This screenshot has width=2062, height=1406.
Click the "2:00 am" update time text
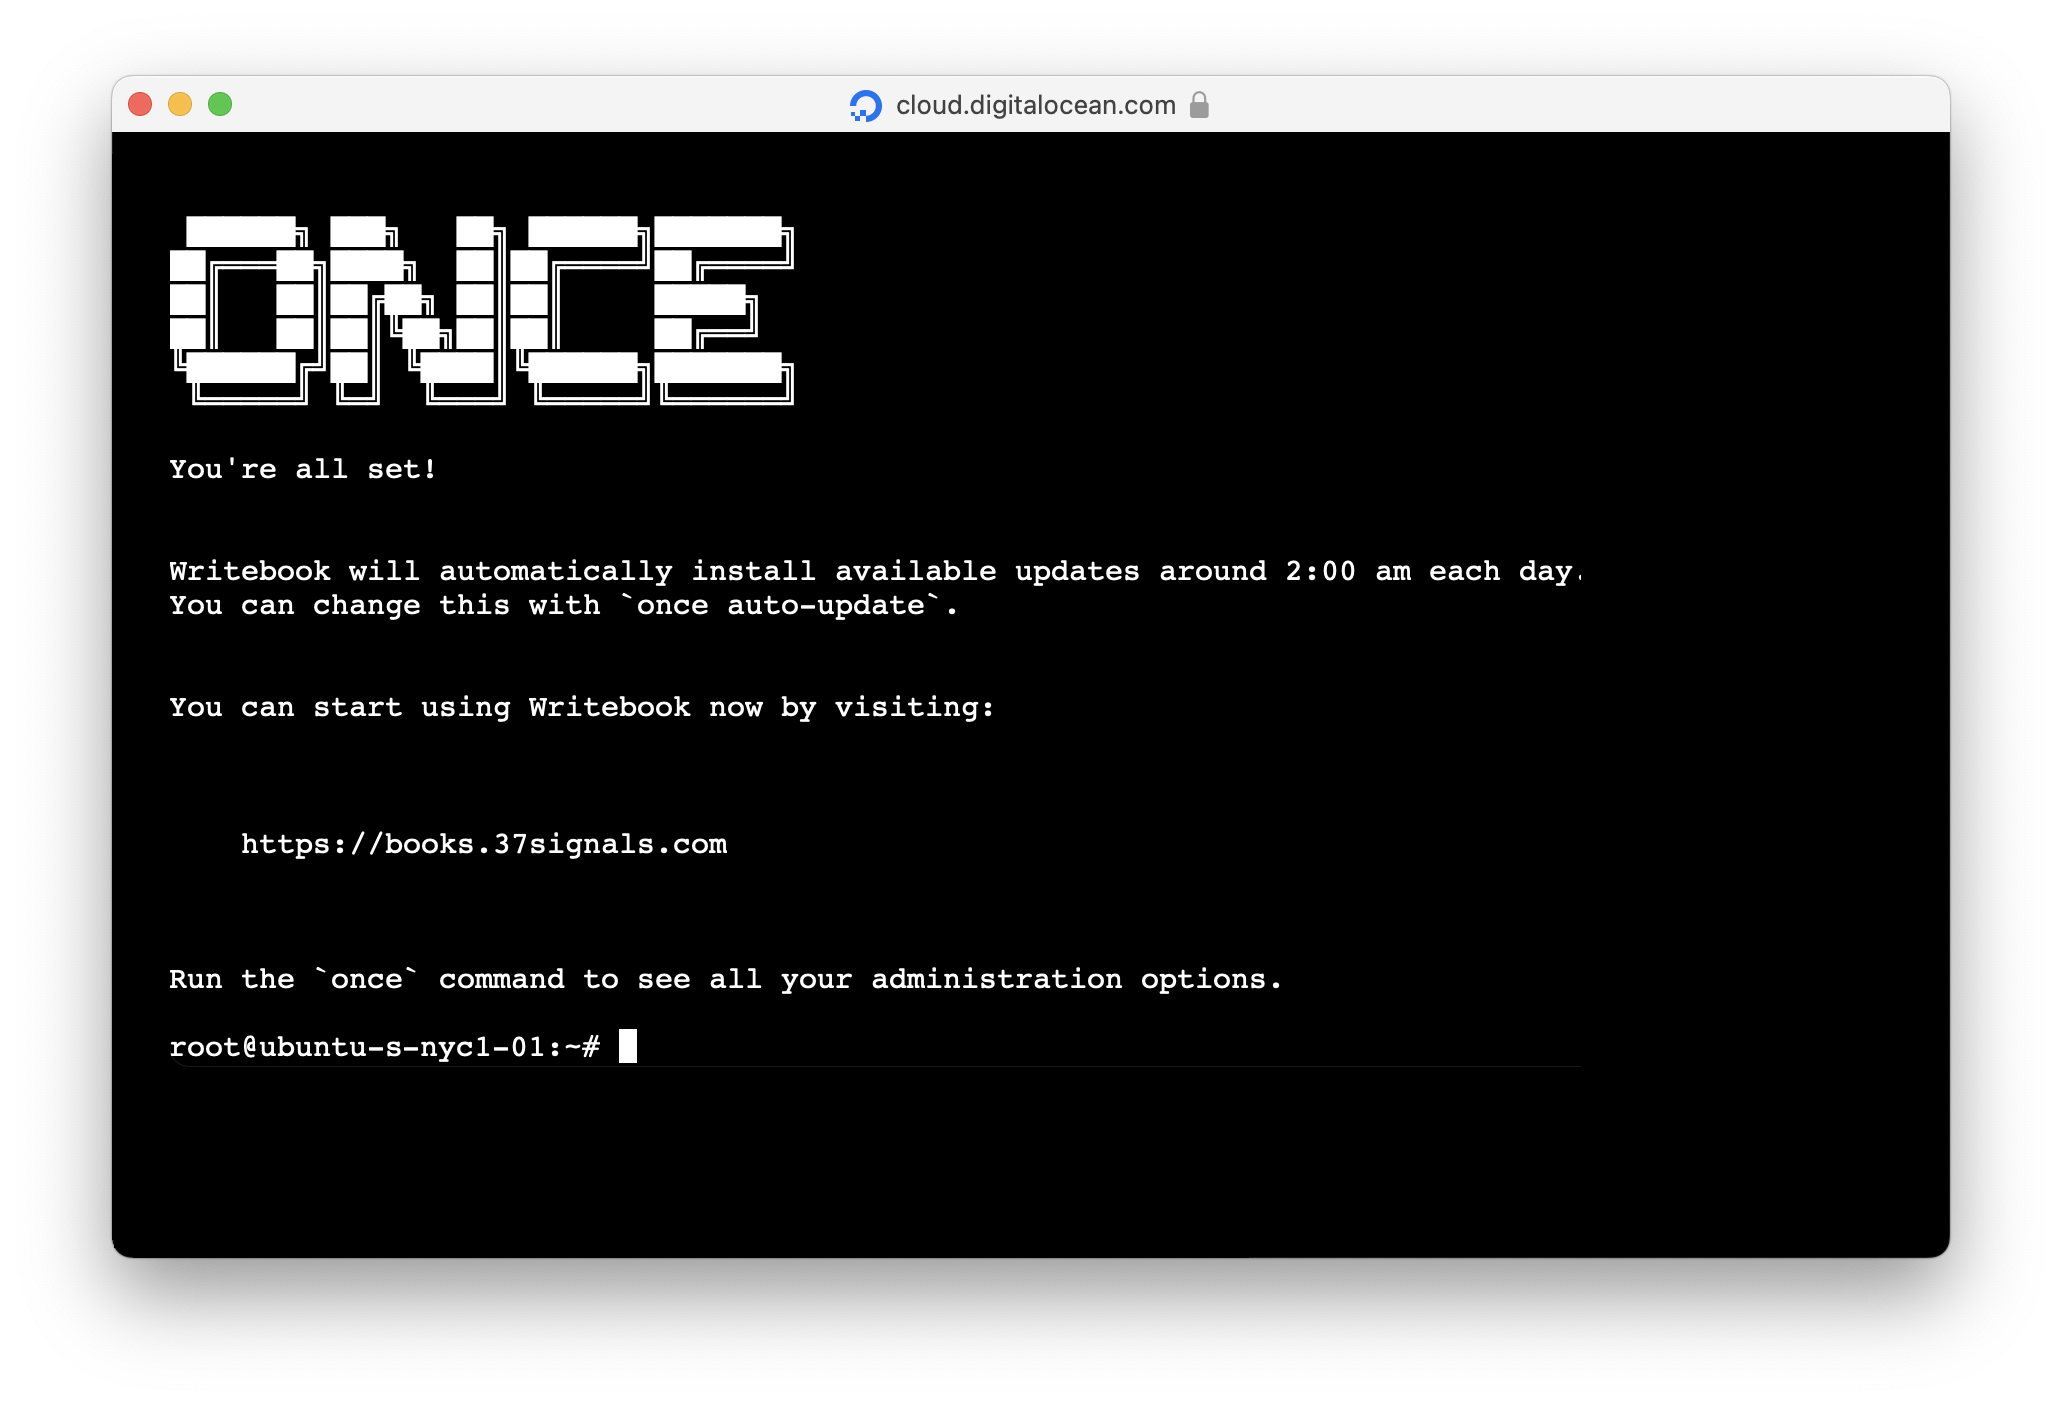[x=1347, y=571]
